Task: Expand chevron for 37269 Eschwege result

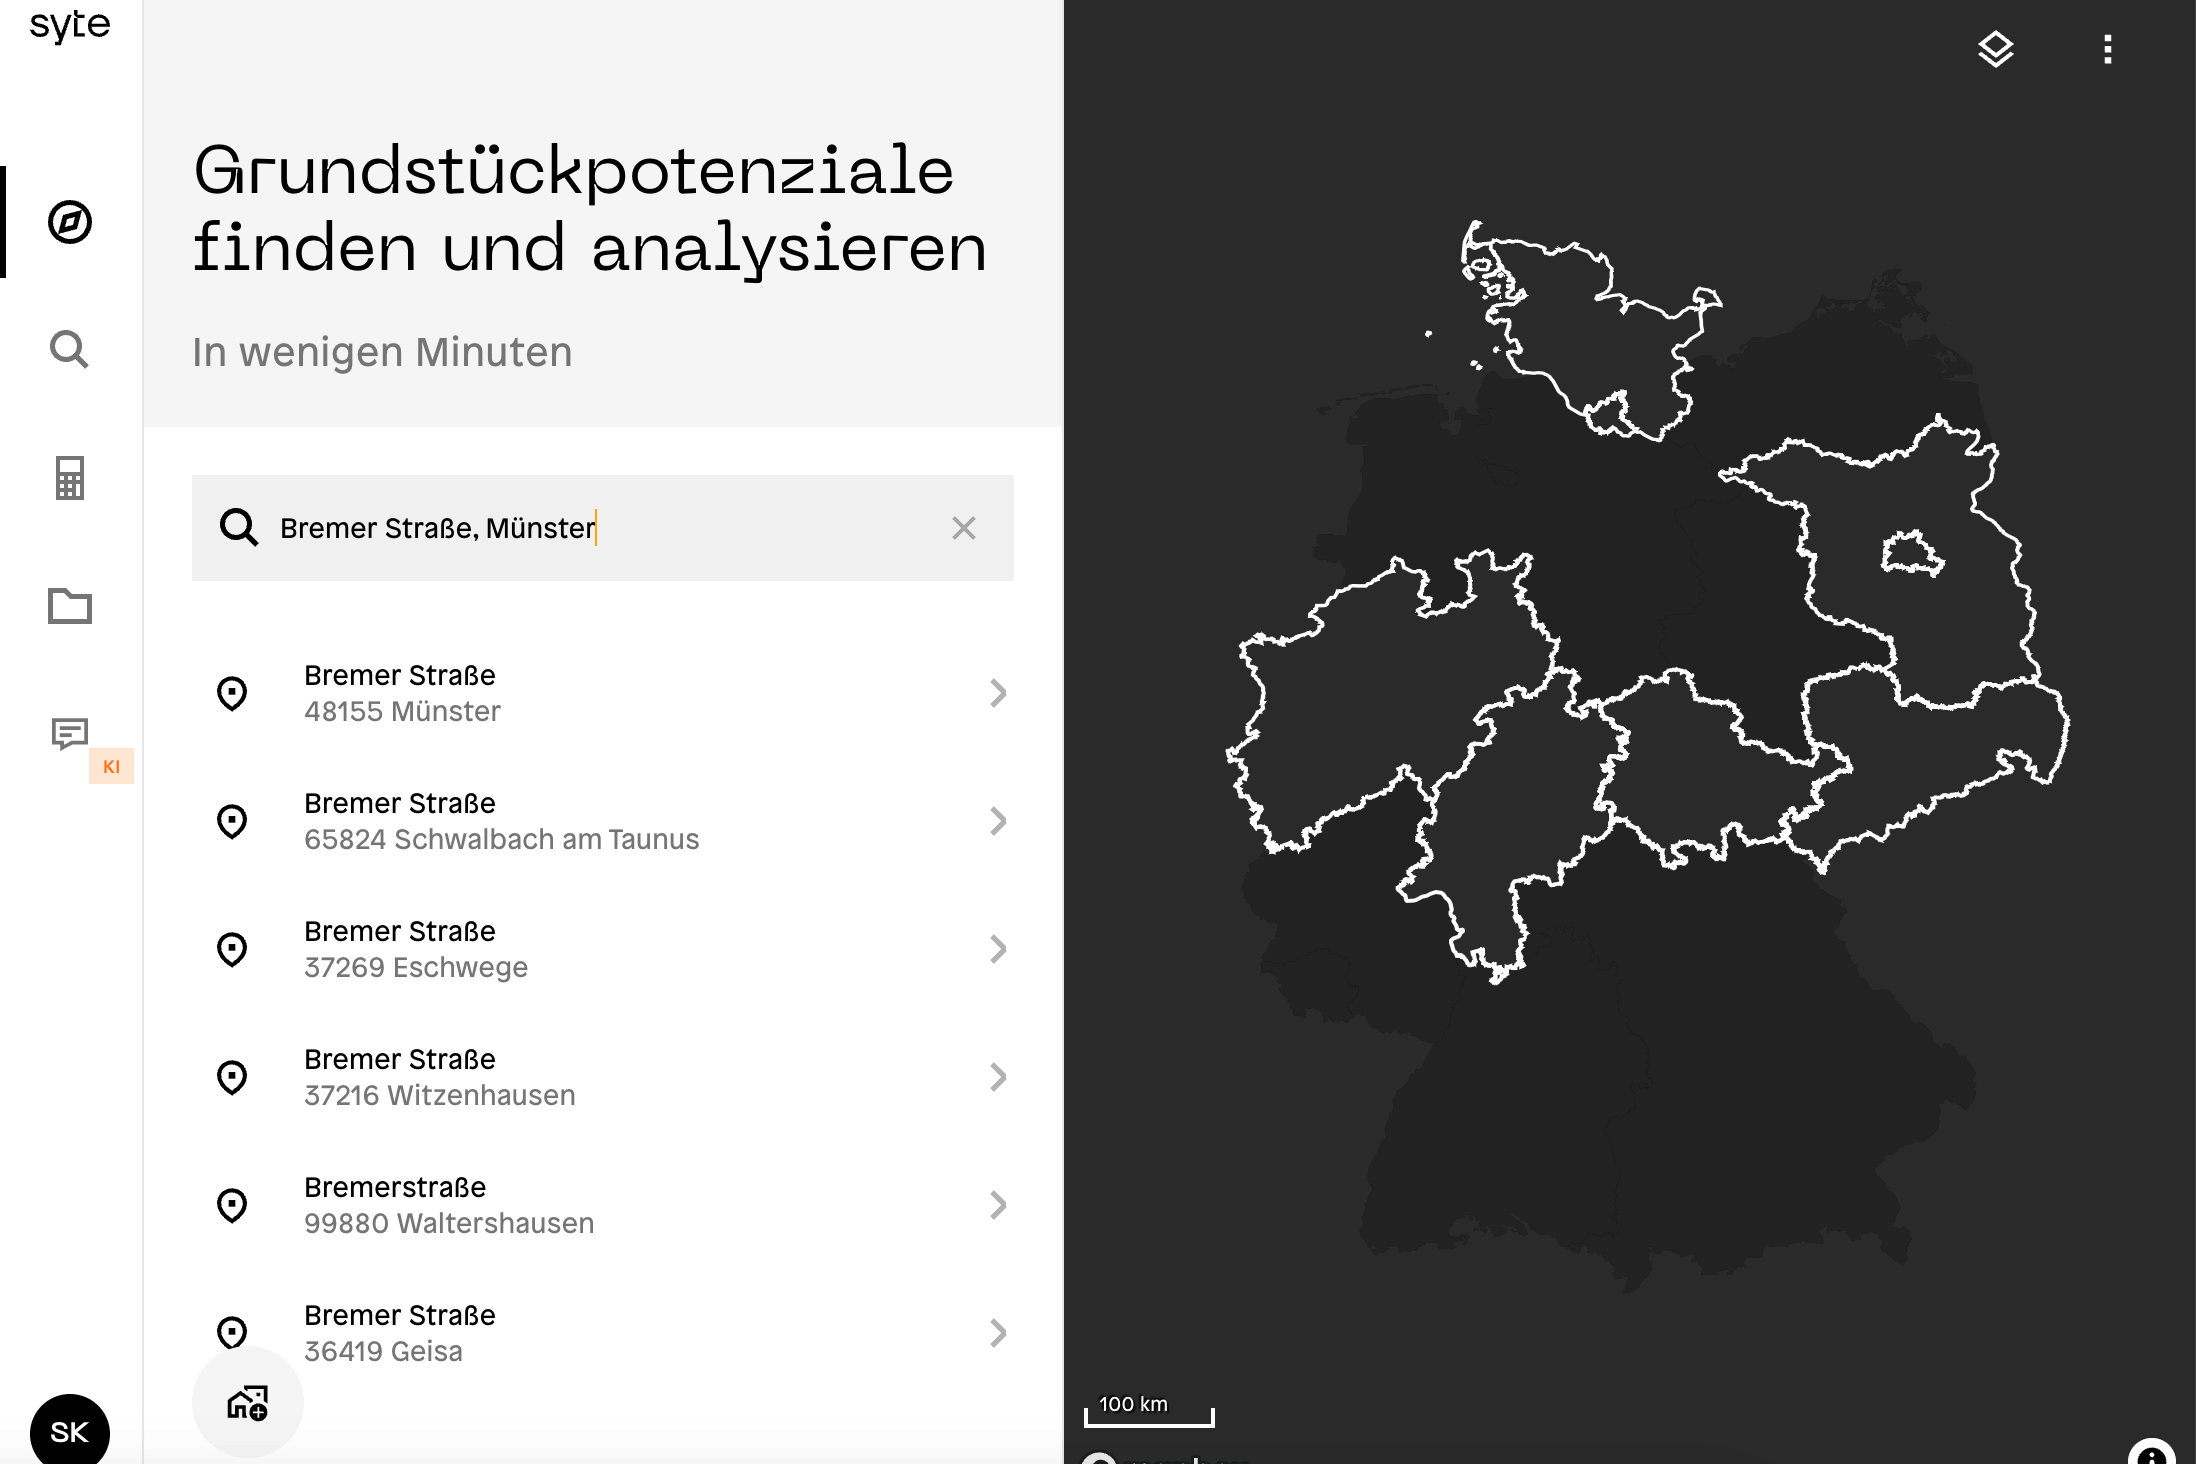Action: click(997, 949)
